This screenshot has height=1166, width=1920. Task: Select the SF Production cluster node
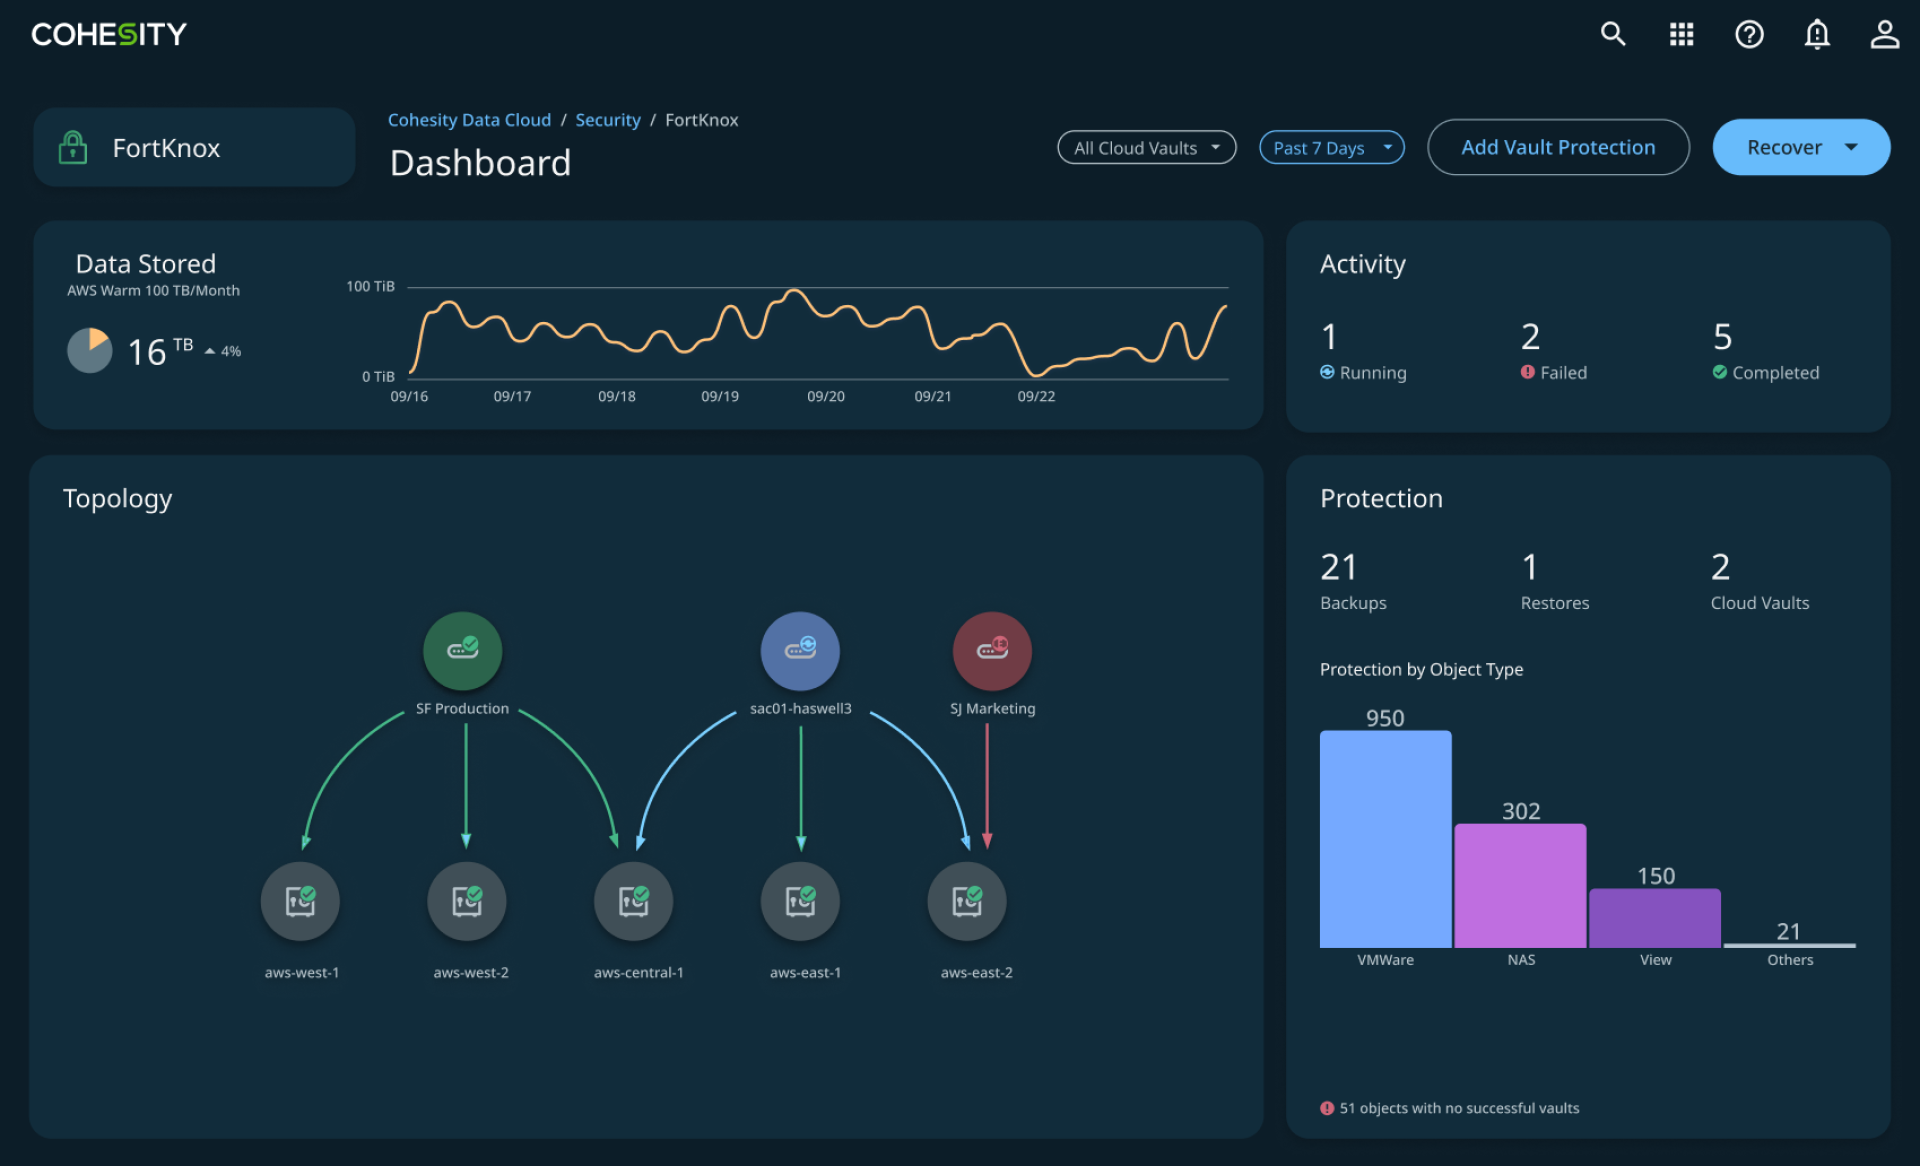(462, 650)
